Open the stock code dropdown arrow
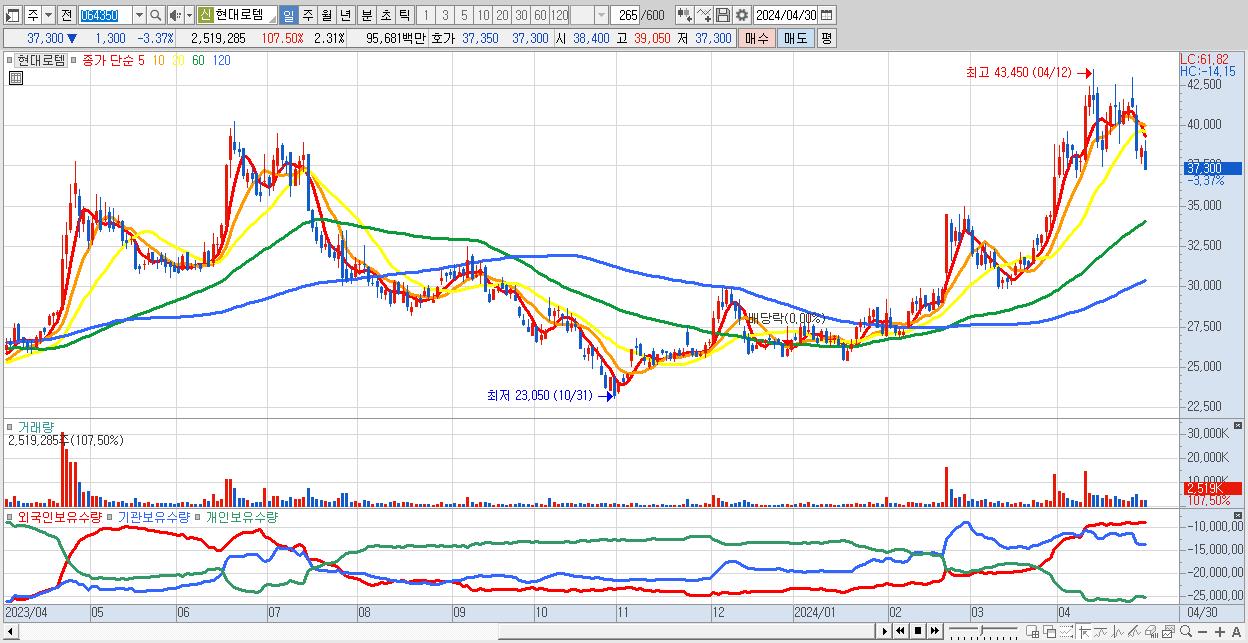Viewport: 1248px width, 643px height. click(139, 16)
